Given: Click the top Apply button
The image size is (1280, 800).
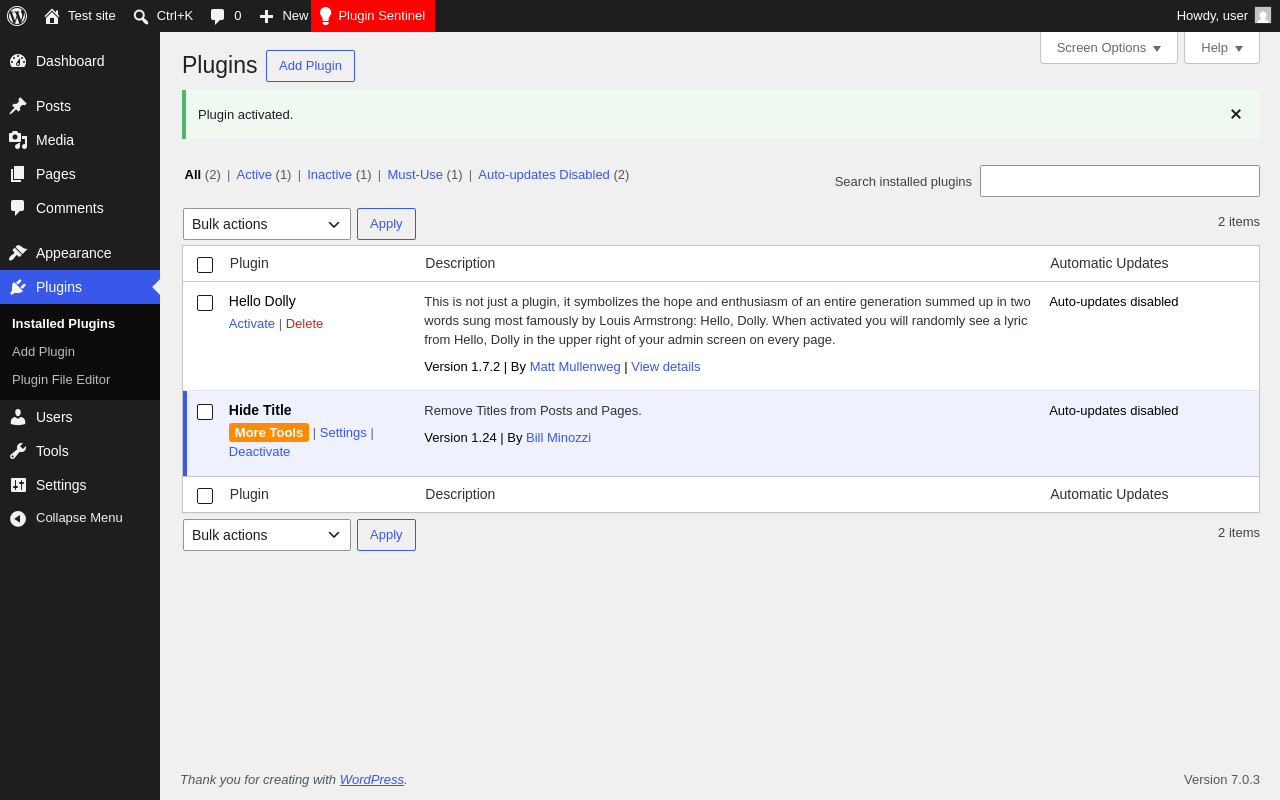Looking at the screenshot, I should point(386,224).
